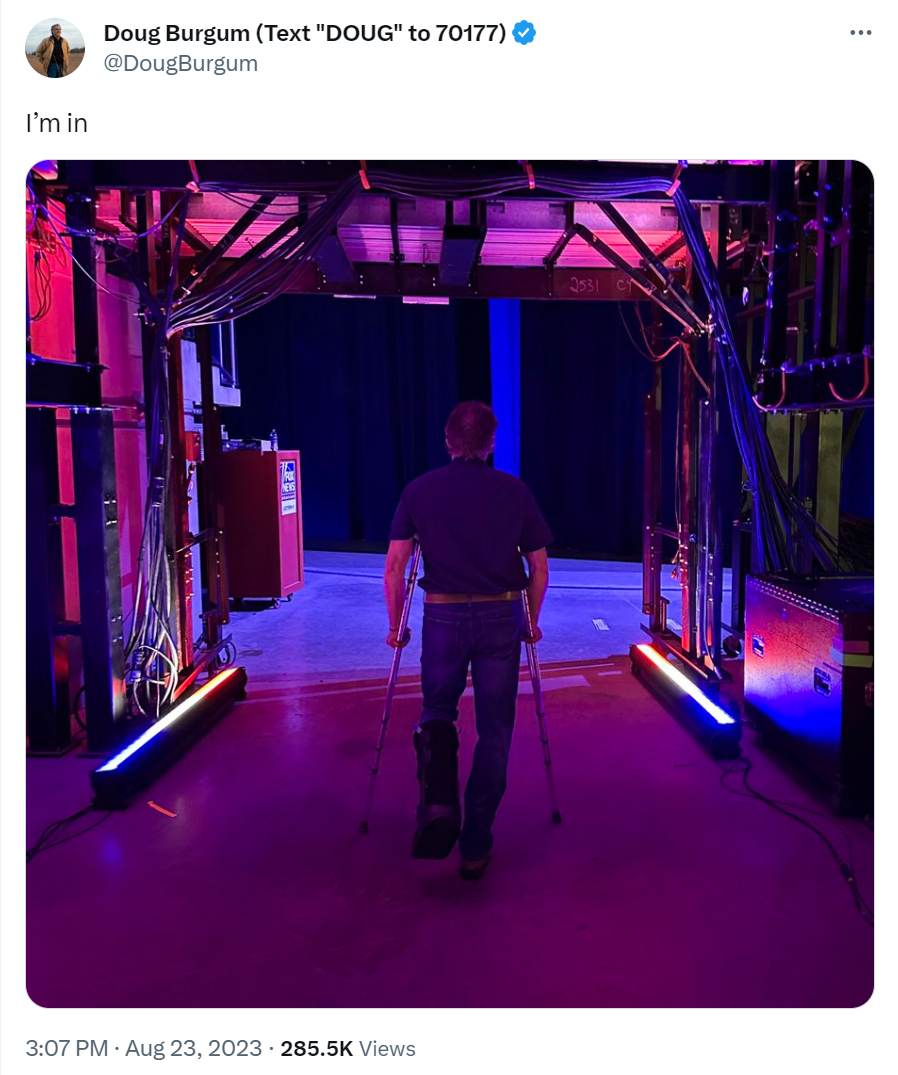Click the Fox News sign in photo
The width and height of the screenshot is (898, 1075).
tap(289, 487)
